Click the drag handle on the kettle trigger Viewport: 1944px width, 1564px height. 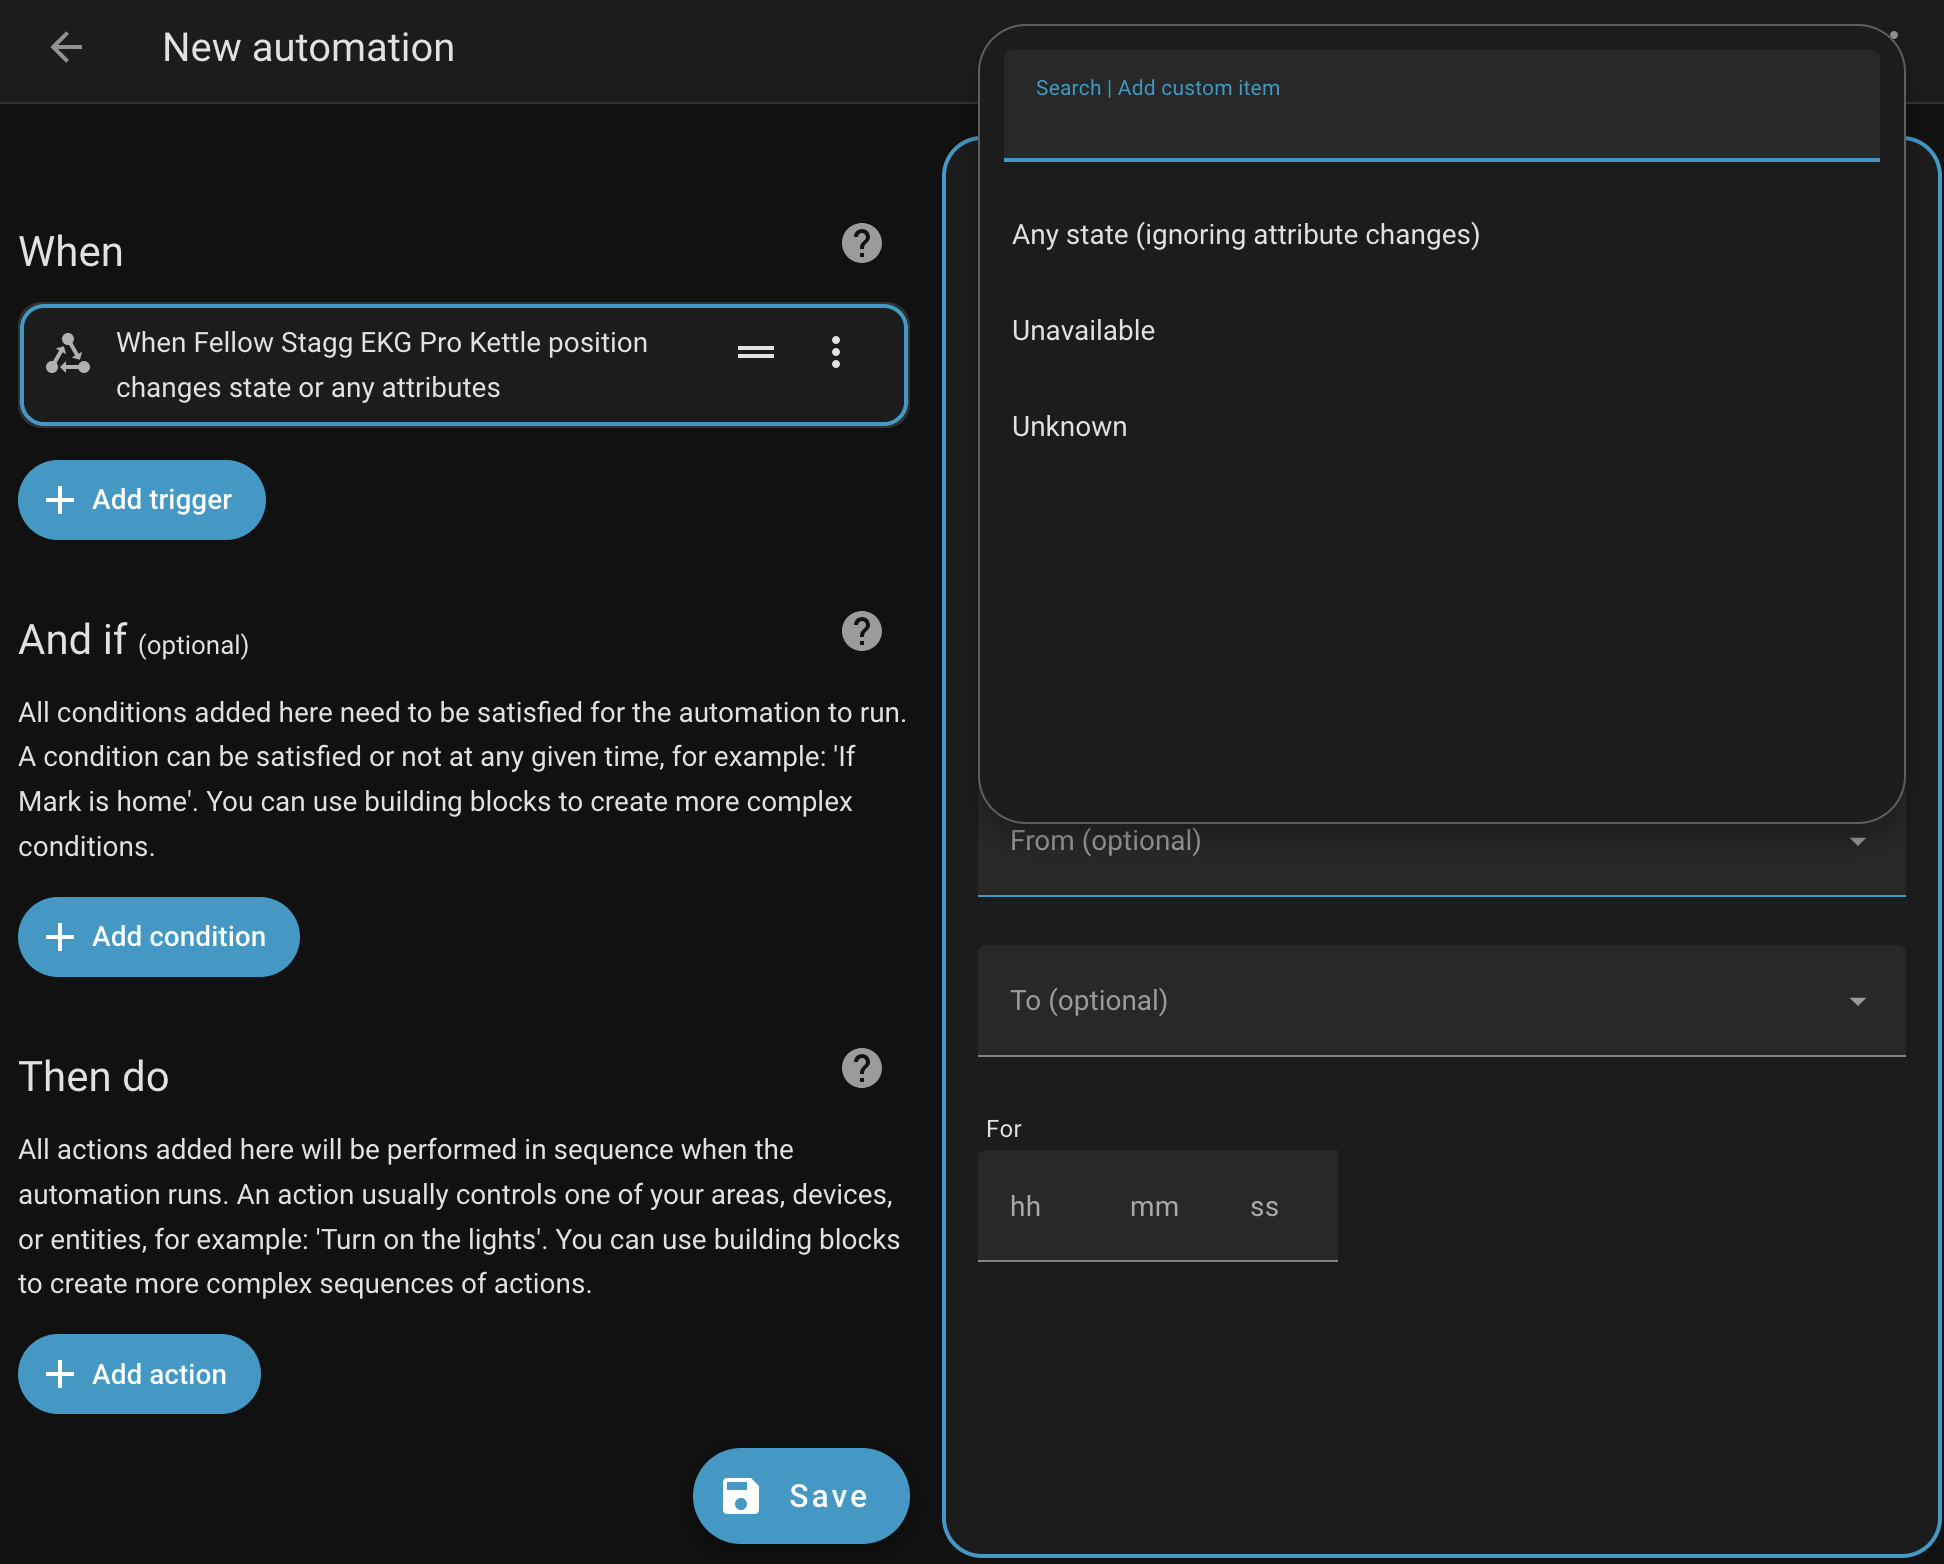(x=755, y=352)
